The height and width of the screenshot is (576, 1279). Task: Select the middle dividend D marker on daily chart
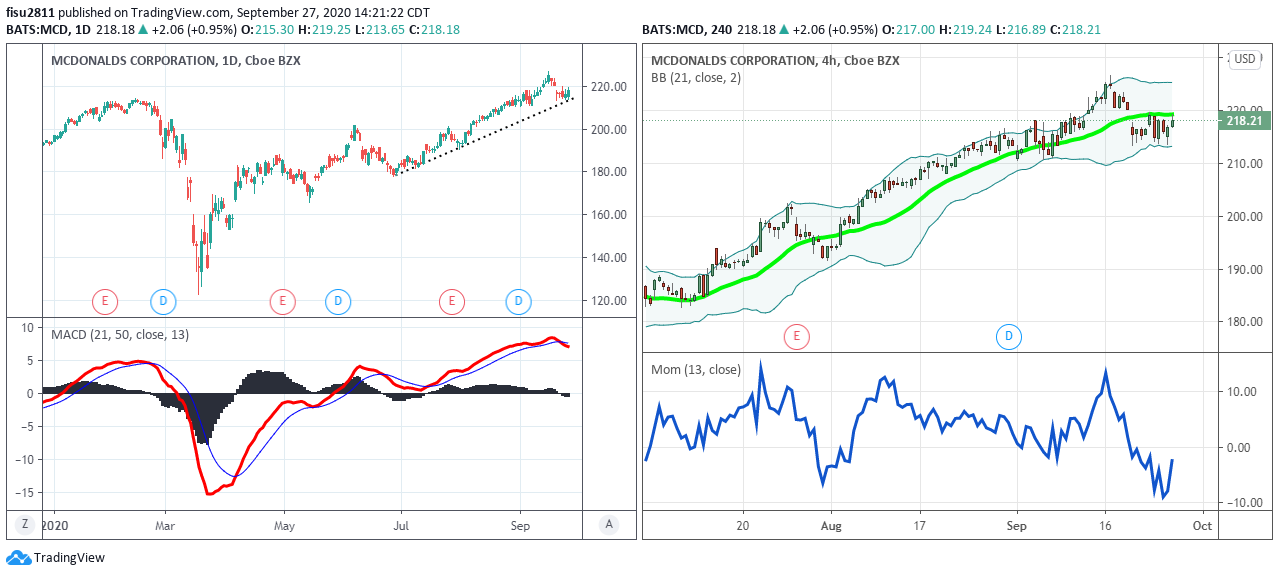(338, 300)
